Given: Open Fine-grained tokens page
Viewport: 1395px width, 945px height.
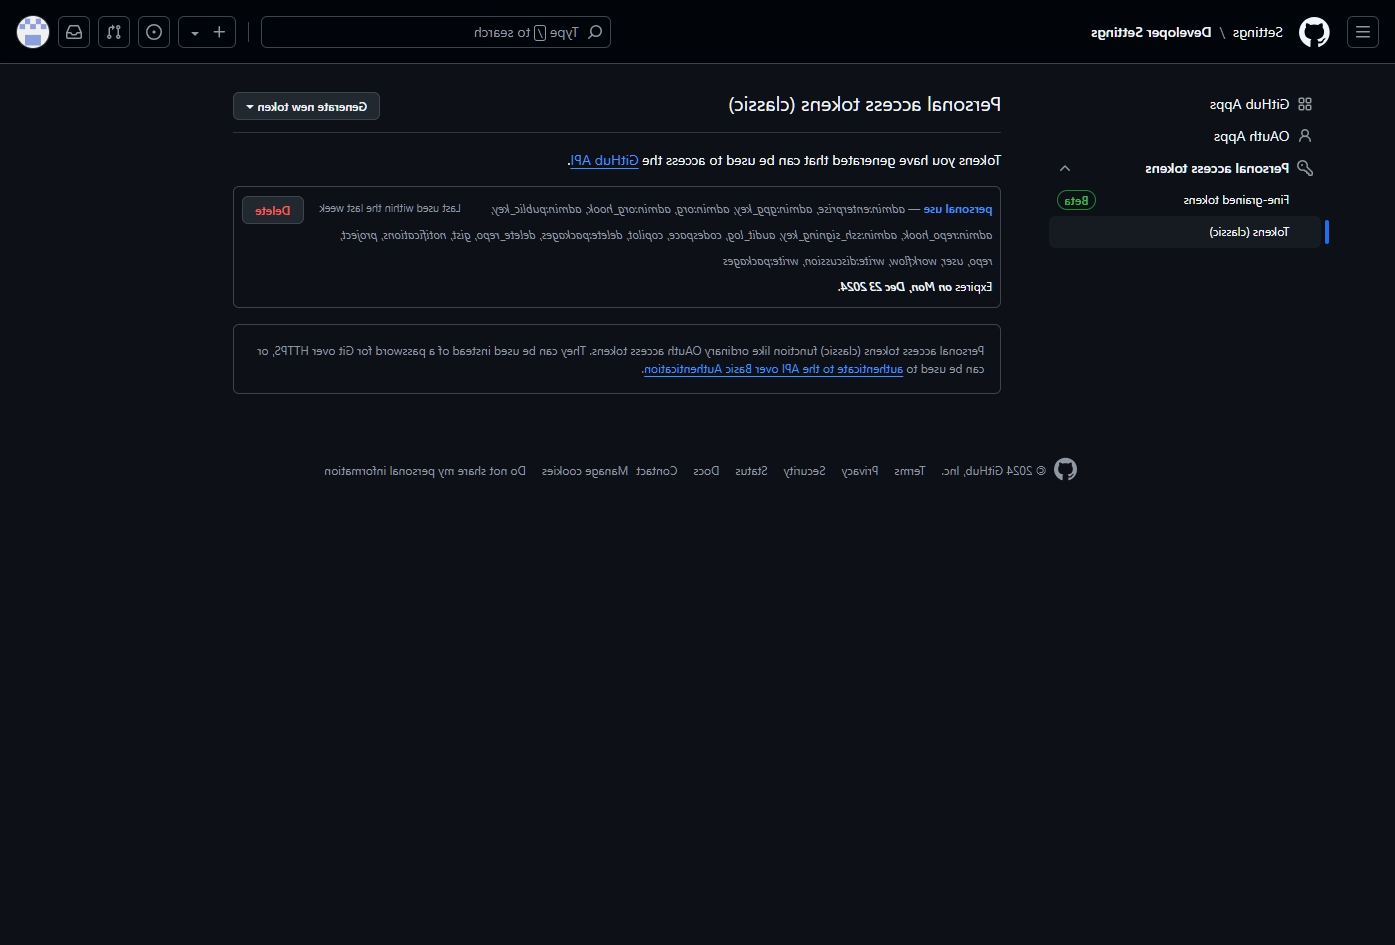Looking at the screenshot, I should click(1236, 200).
